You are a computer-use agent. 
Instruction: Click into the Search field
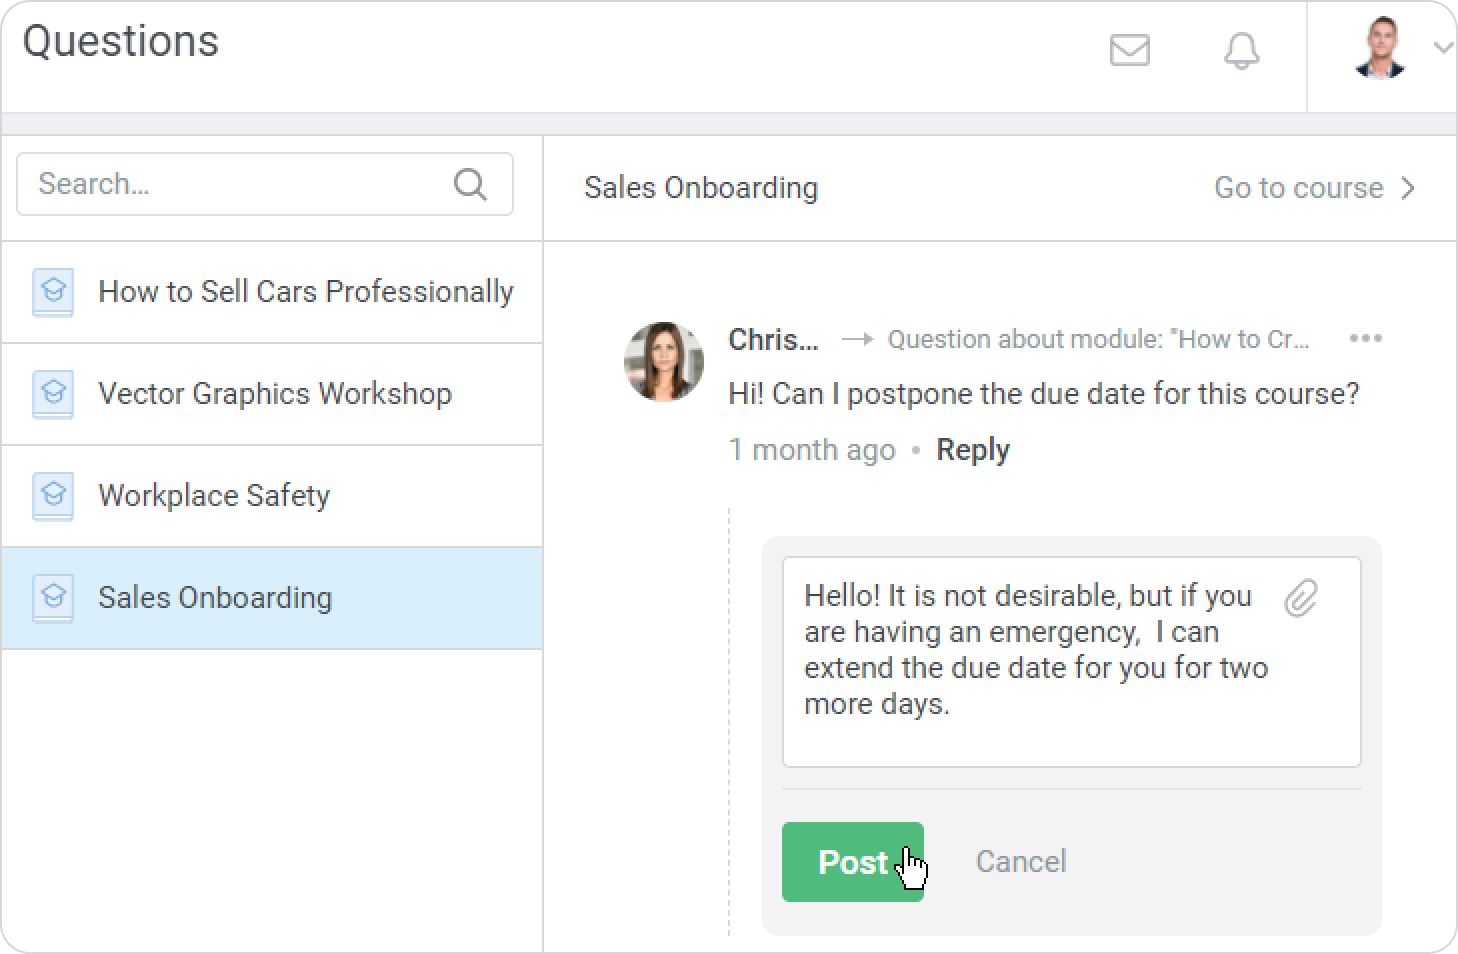pos(265,184)
